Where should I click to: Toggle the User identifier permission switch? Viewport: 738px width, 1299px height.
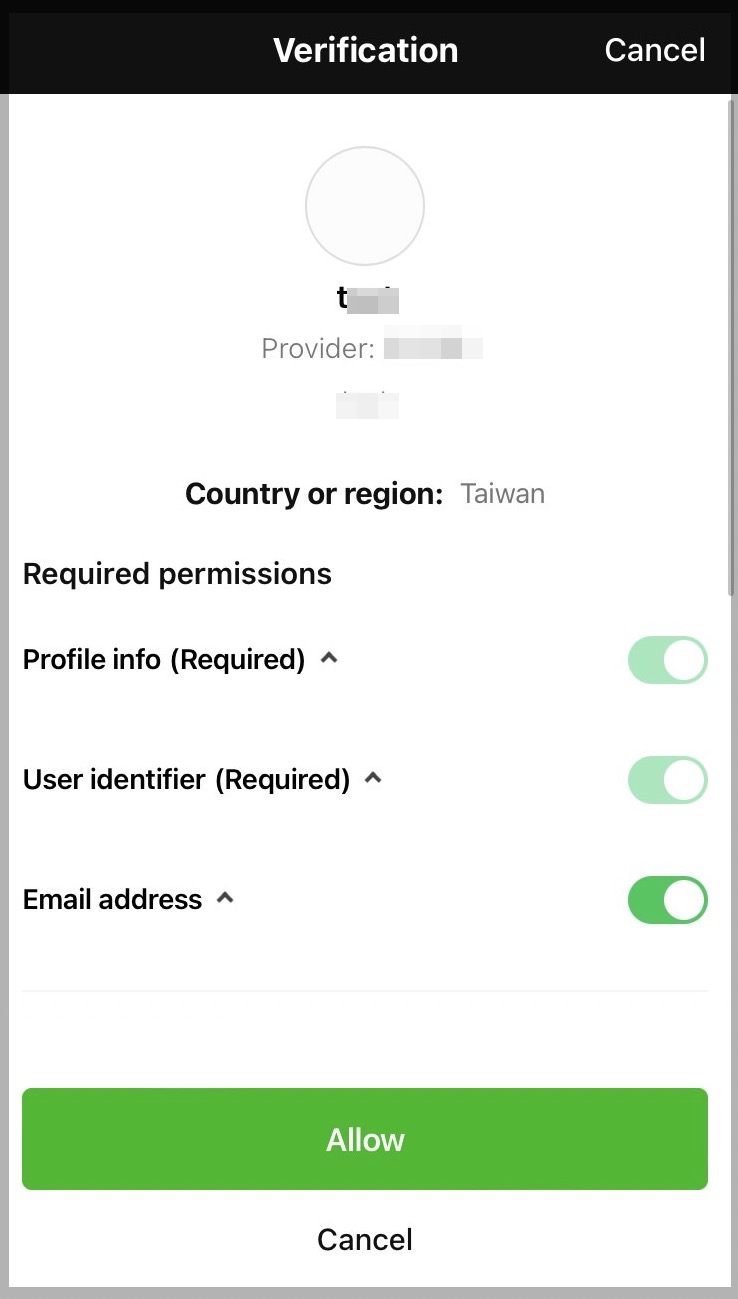tap(667, 780)
